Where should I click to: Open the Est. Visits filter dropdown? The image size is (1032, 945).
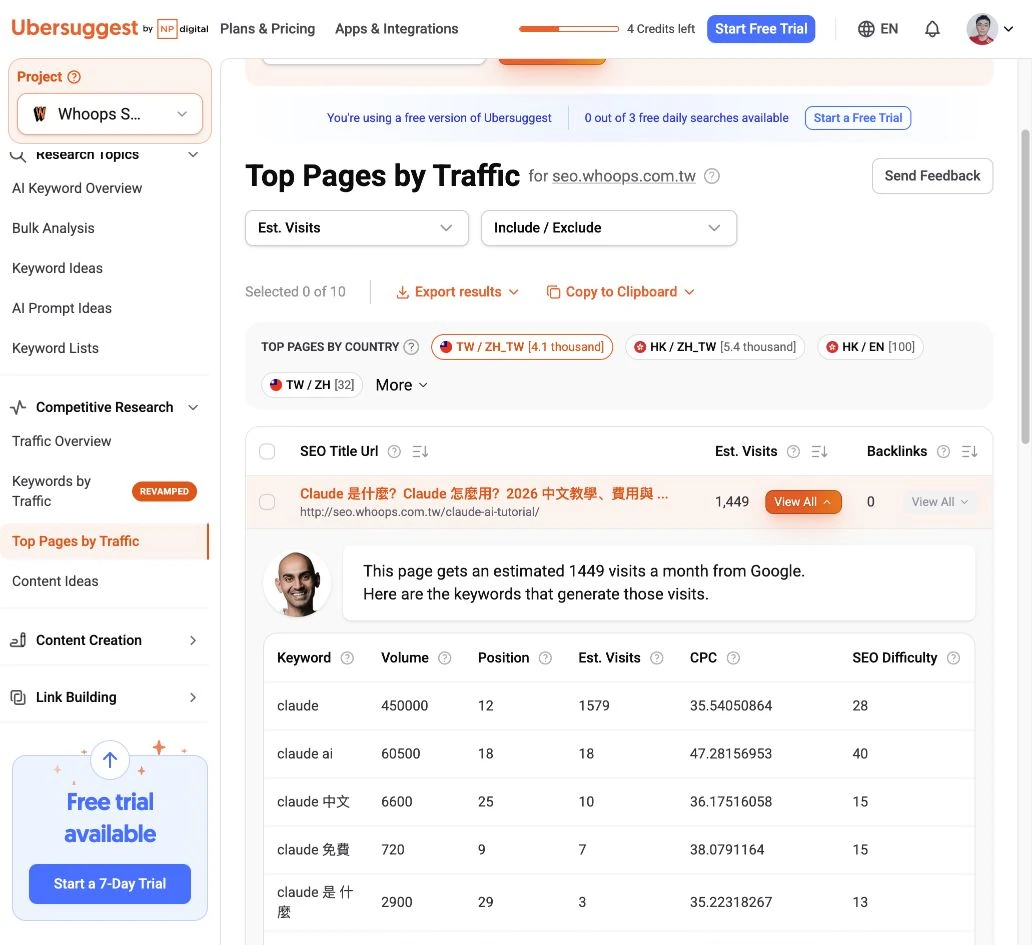click(357, 228)
